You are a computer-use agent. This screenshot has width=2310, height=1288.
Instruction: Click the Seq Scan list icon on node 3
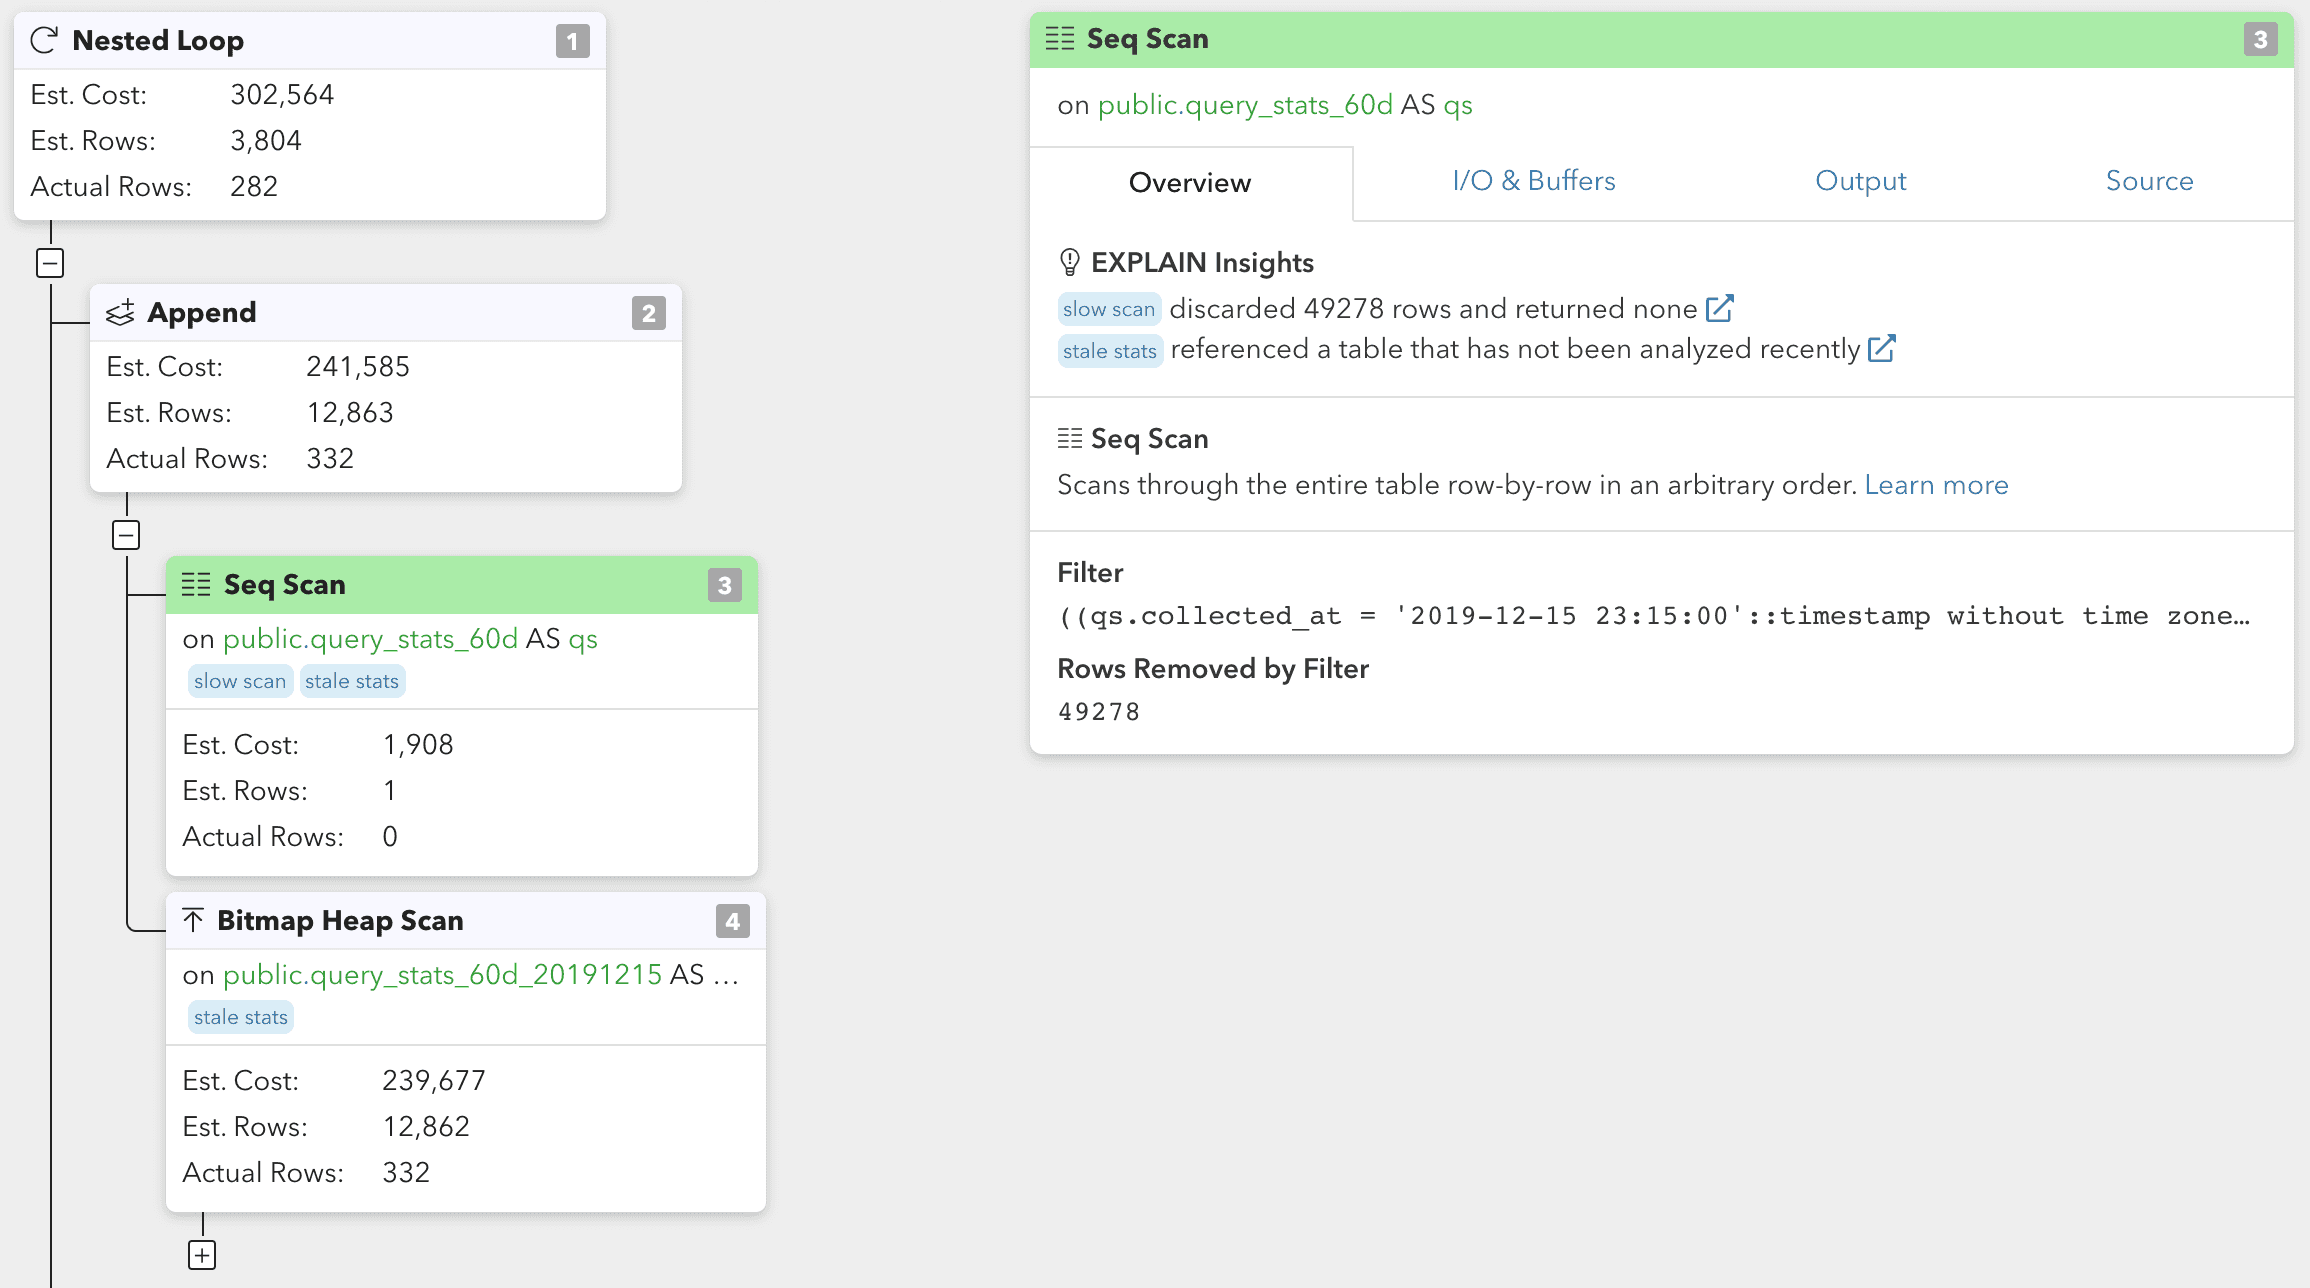click(196, 585)
